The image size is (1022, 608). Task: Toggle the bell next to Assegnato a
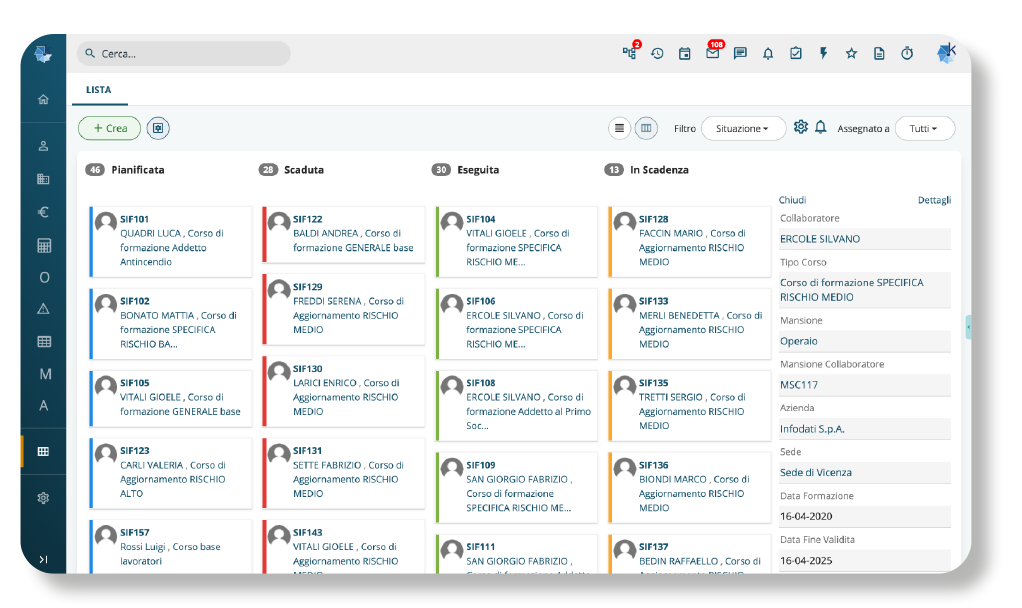[821, 127]
